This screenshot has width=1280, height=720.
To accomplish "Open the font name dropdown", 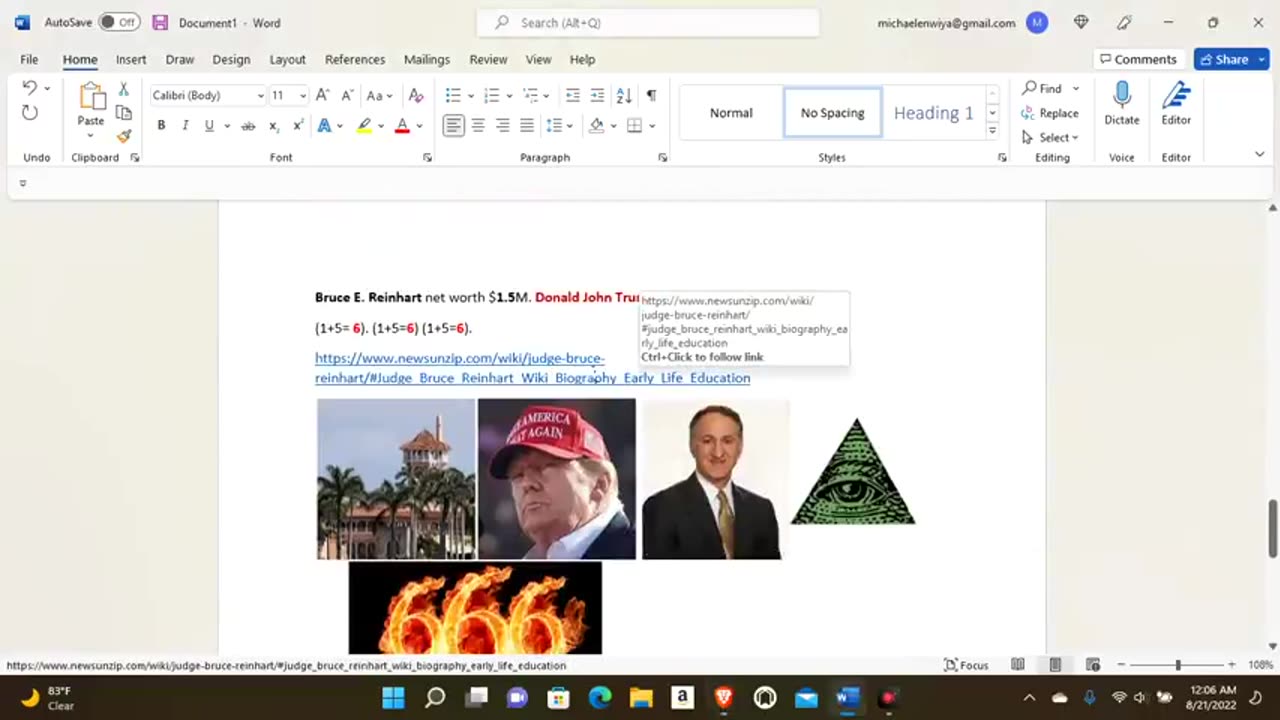I will 261,95.
